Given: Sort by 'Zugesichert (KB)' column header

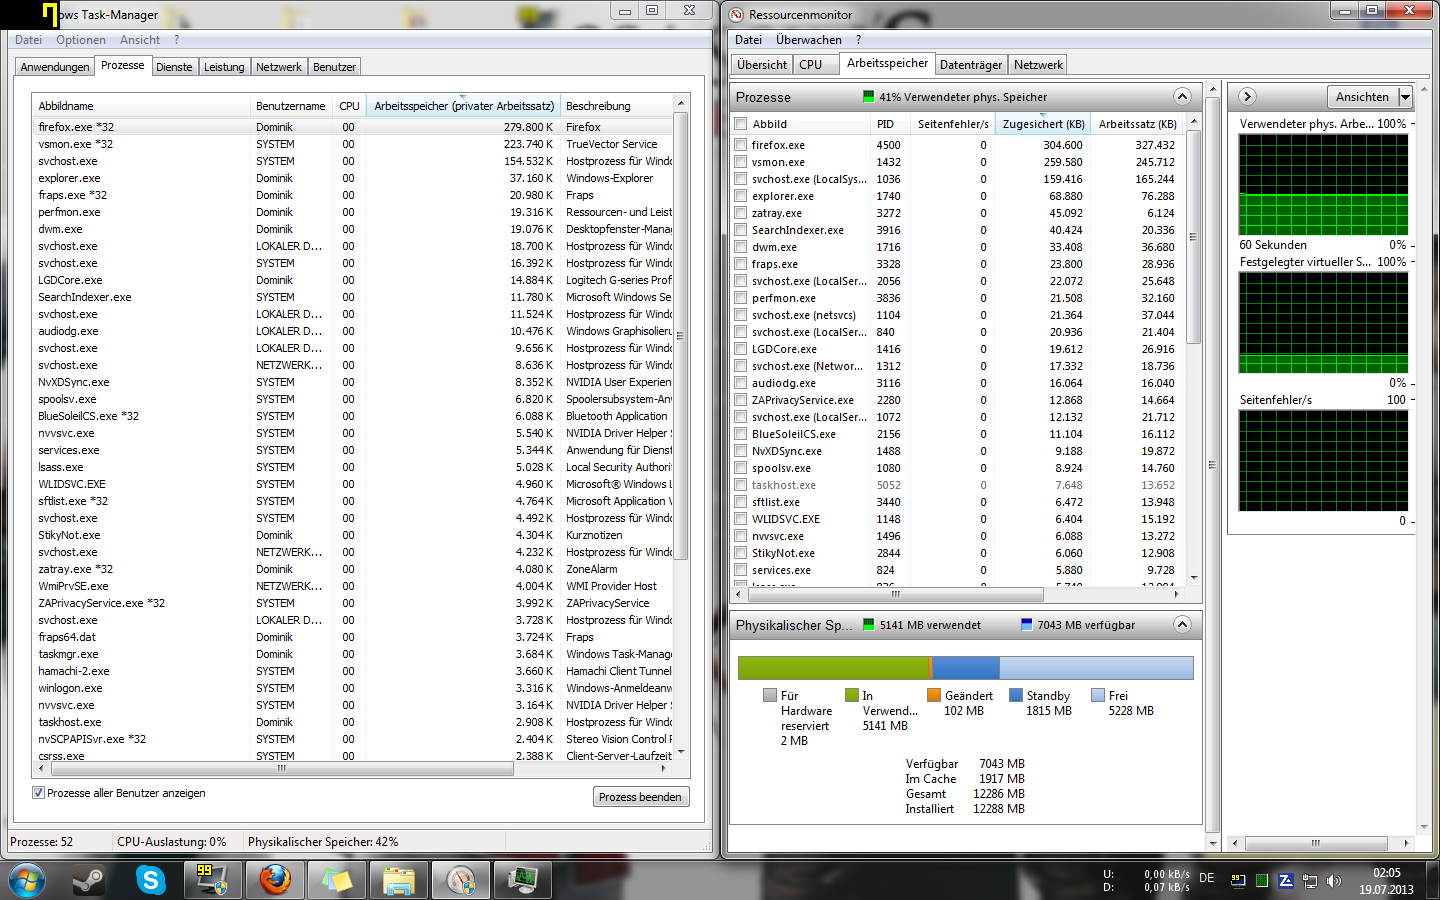Looking at the screenshot, I should click(1043, 124).
